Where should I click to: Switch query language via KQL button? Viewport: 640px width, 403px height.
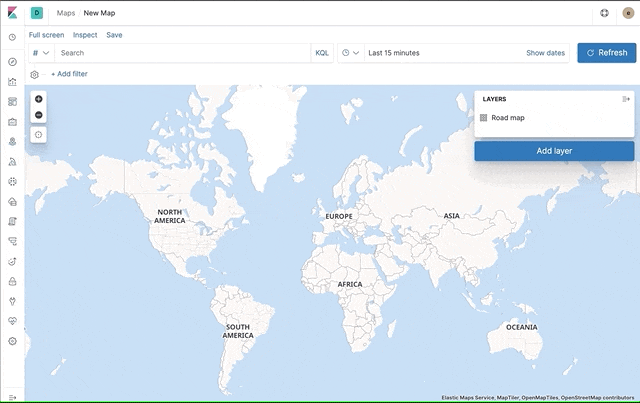click(322, 53)
